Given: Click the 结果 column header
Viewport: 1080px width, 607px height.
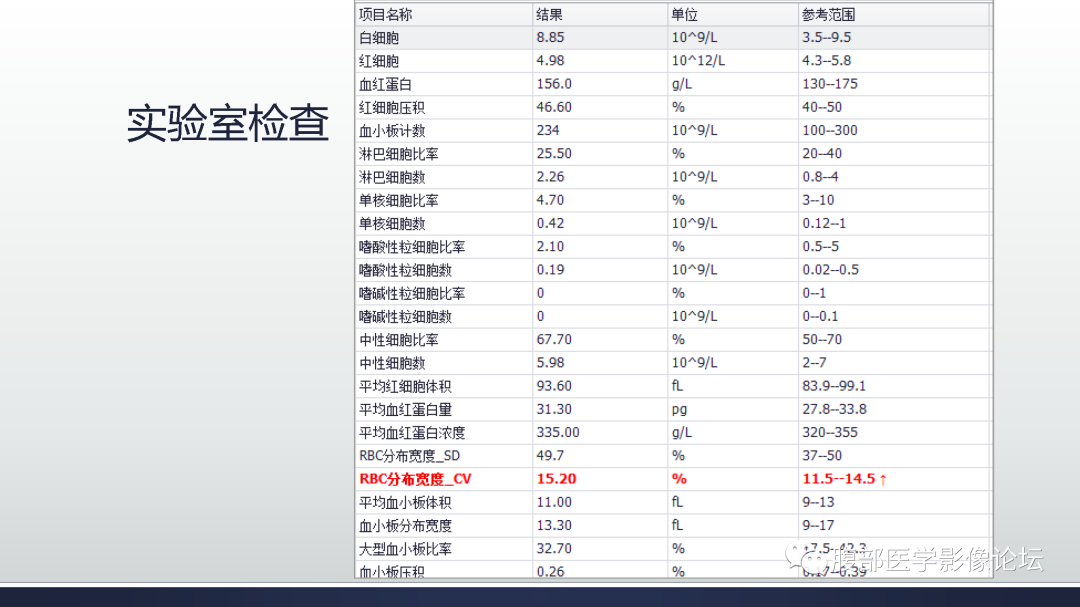Looking at the screenshot, I should coord(550,14).
